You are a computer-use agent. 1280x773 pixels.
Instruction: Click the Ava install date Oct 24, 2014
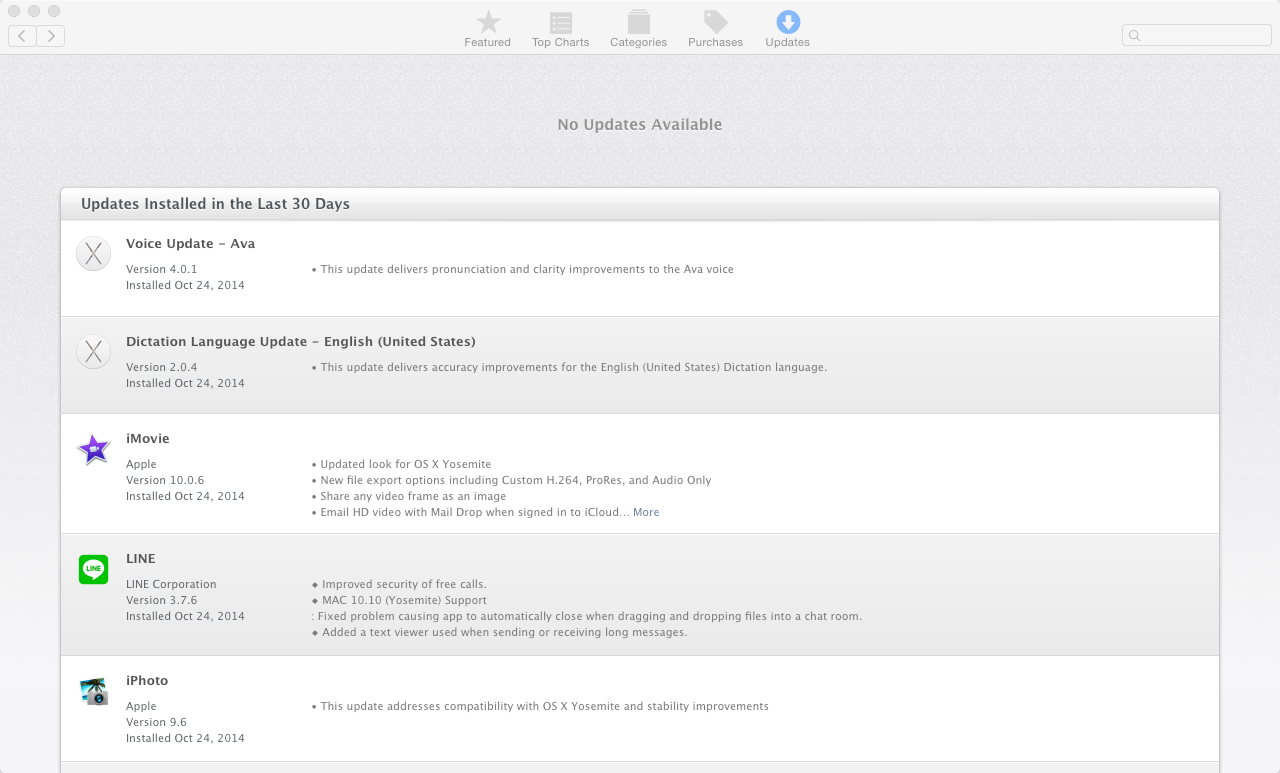[x=185, y=285]
